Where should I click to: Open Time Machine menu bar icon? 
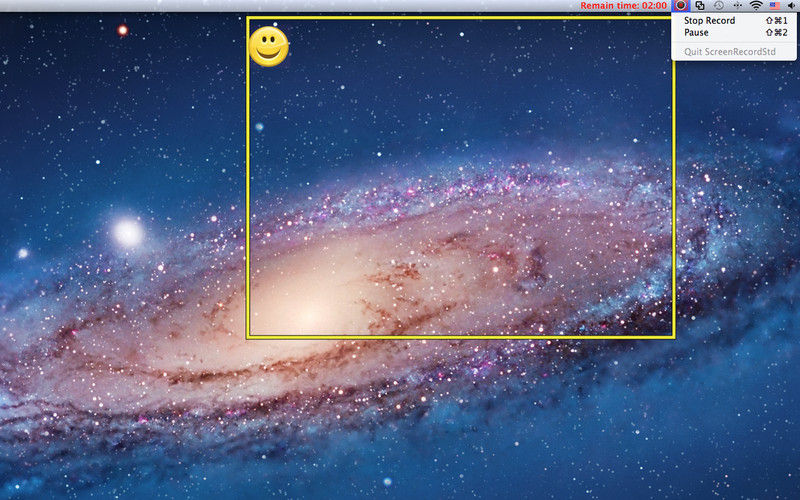[719, 6]
